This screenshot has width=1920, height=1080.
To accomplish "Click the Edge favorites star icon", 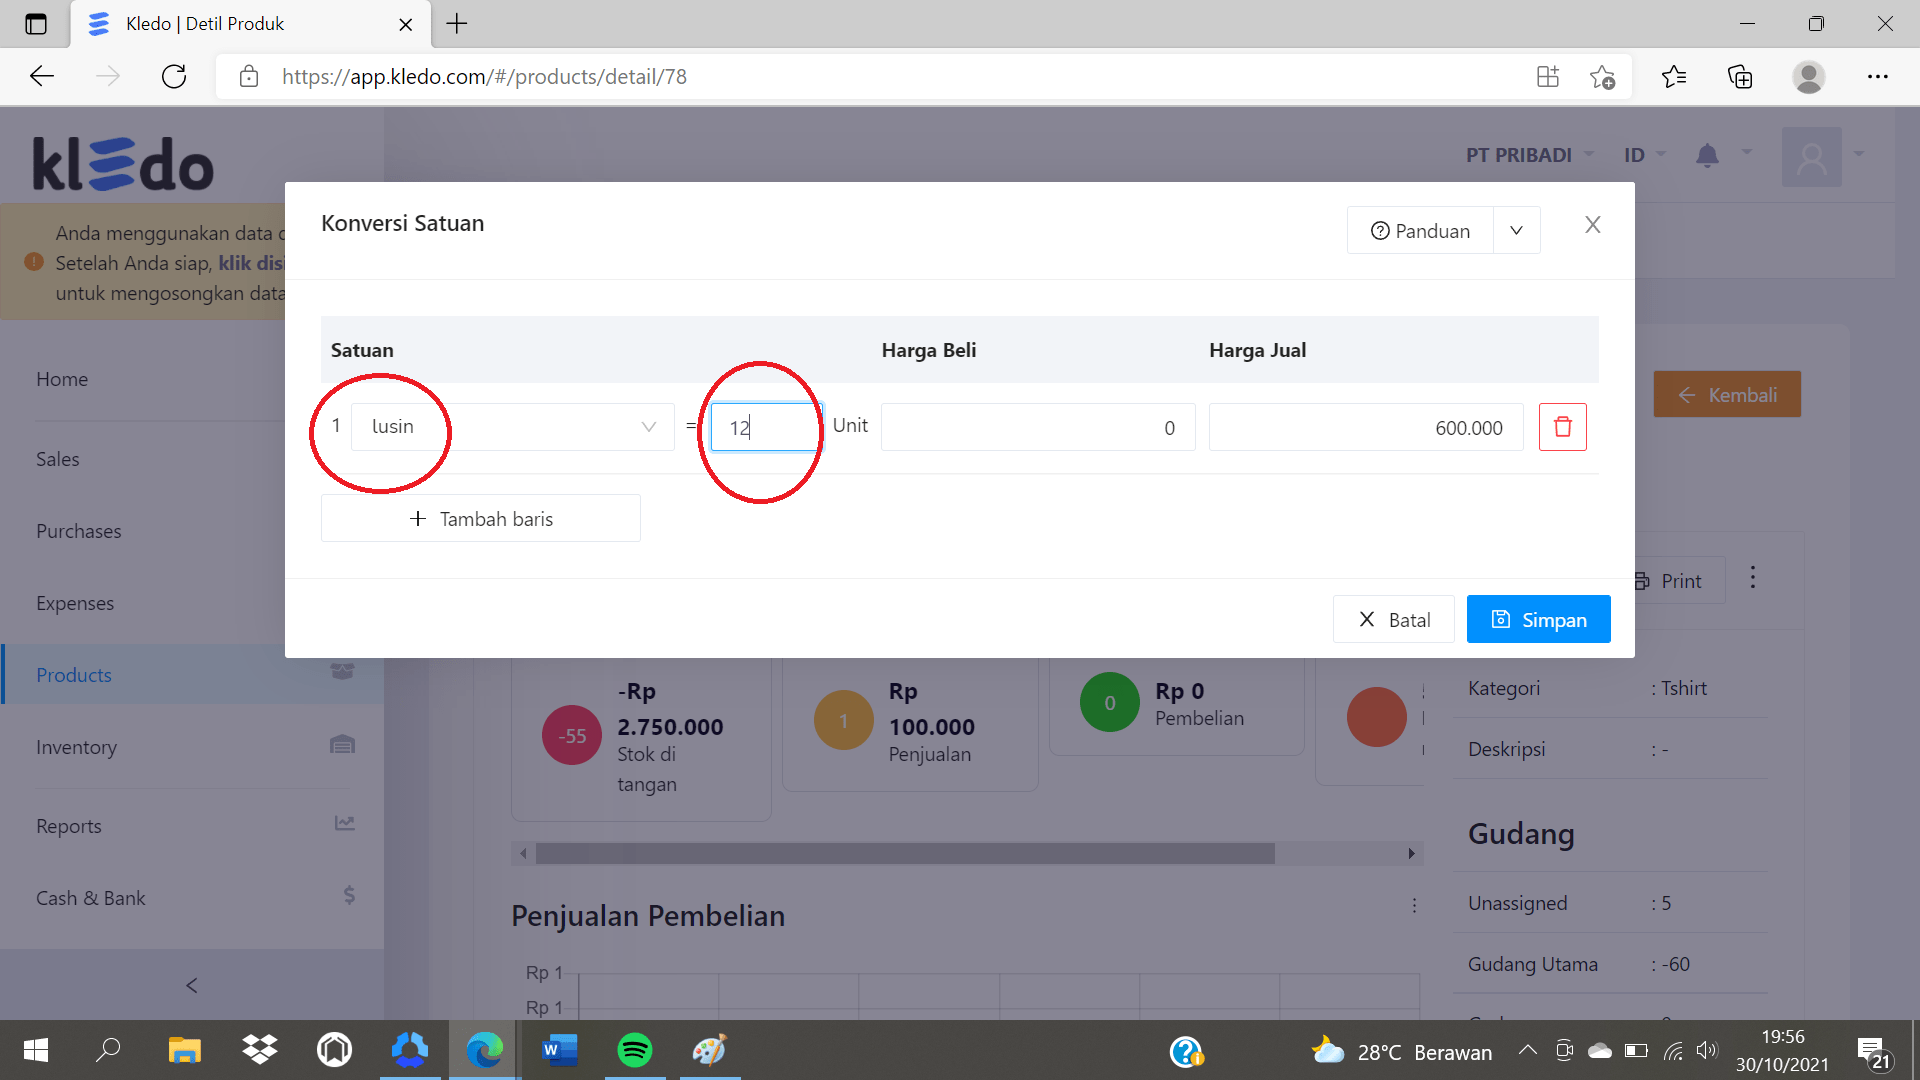I will point(1673,77).
